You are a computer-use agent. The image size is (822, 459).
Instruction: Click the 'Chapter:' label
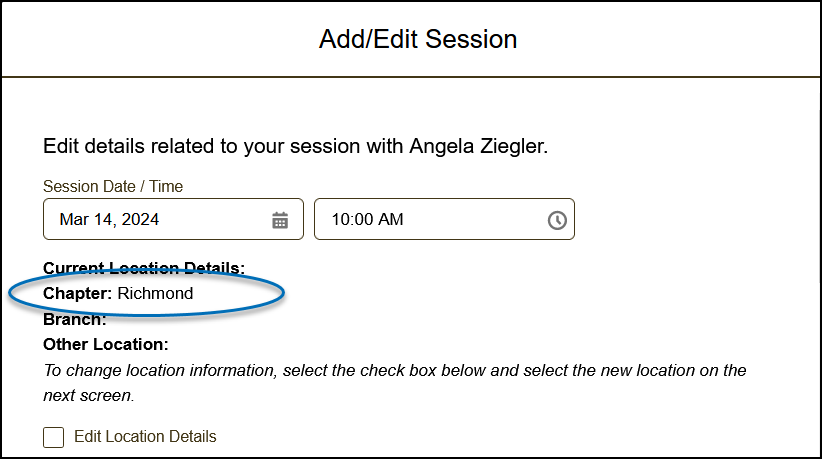coord(78,294)
